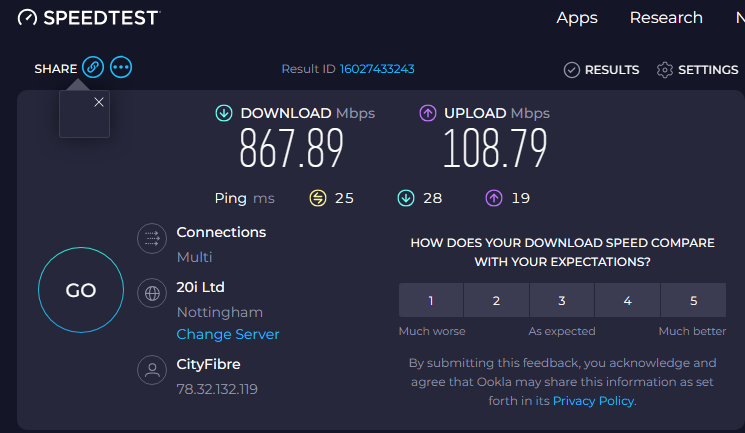Click the 108.79 upload speed value
Screen dimensions: 745x433
click(x=495, y=149)
